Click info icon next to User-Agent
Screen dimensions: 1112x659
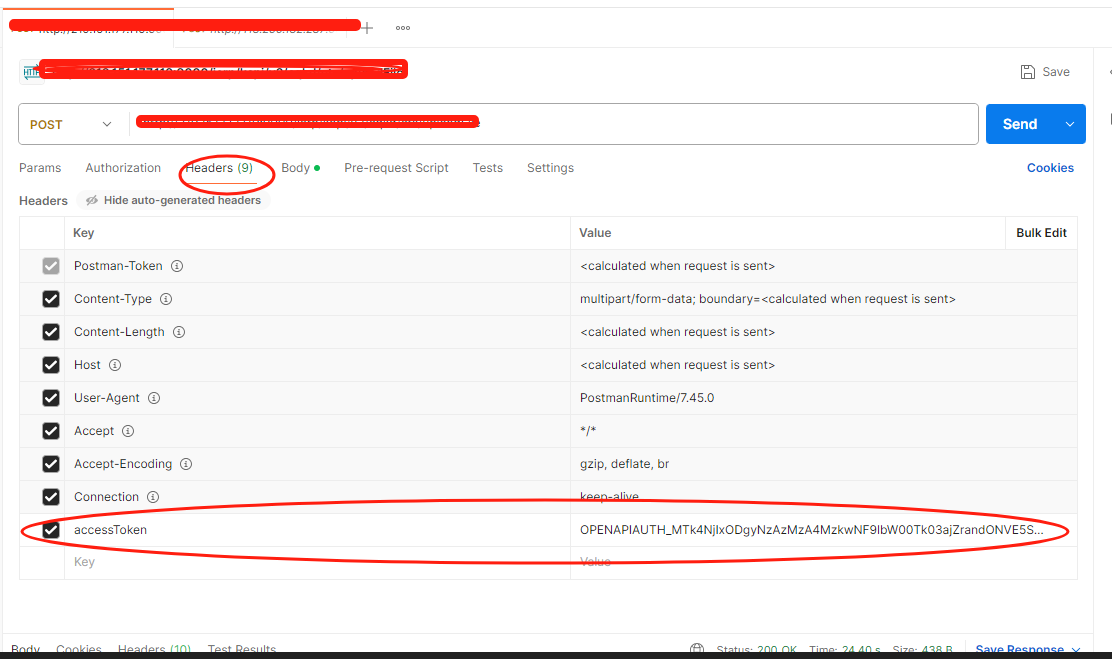click(x=154, y=398)
